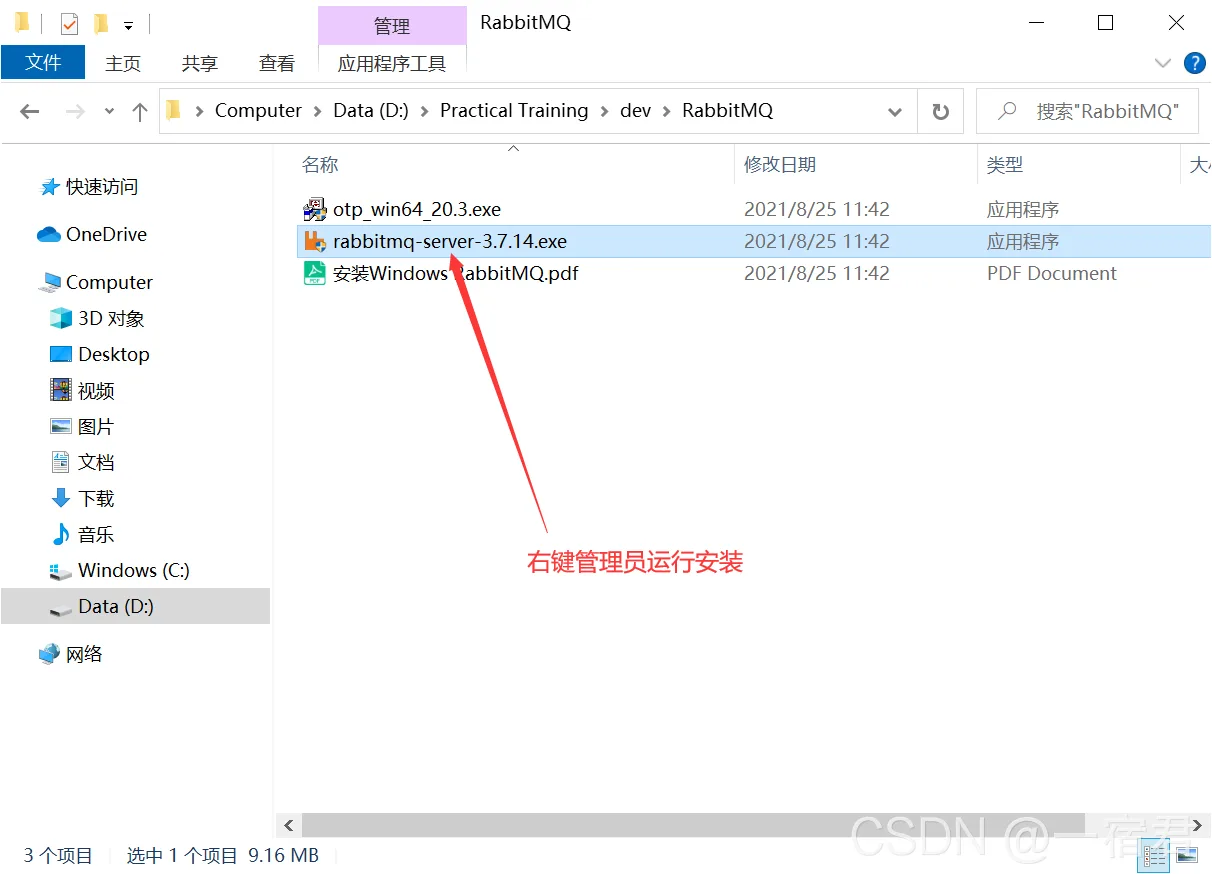
Task: Switch to the details view layout
Action: point(1156,855)
